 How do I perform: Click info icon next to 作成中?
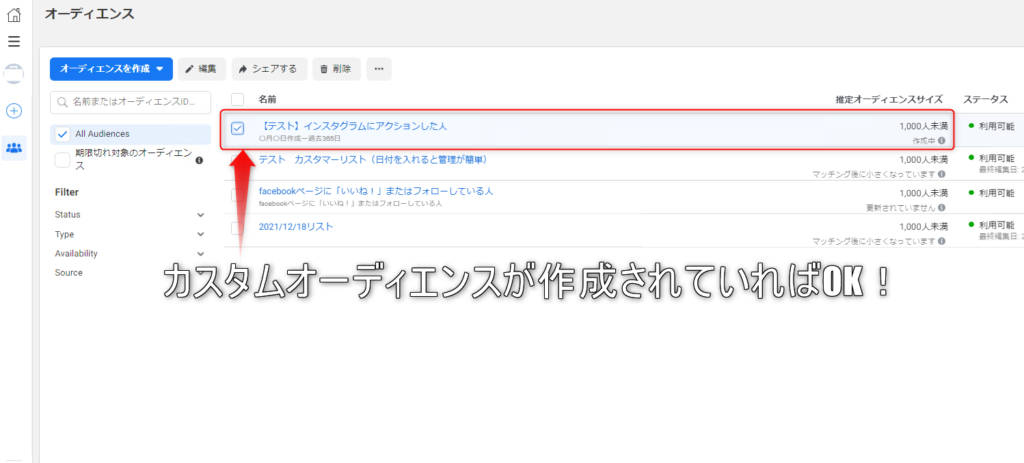942,140
